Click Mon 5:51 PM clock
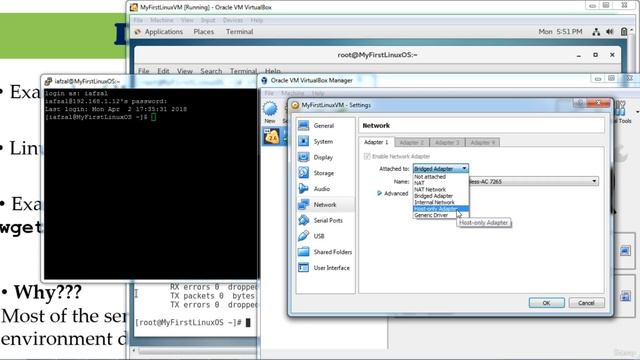The height and width of the screenshot is (360, 640). 560,32
